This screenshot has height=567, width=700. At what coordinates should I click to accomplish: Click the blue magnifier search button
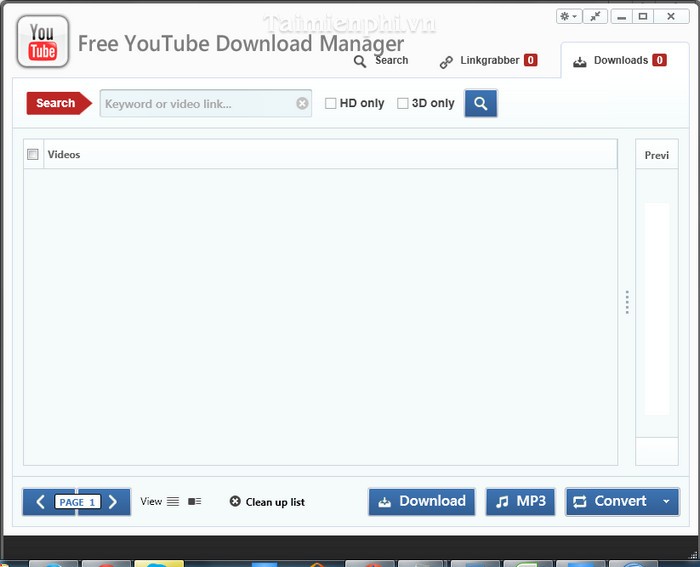[480, 104]
